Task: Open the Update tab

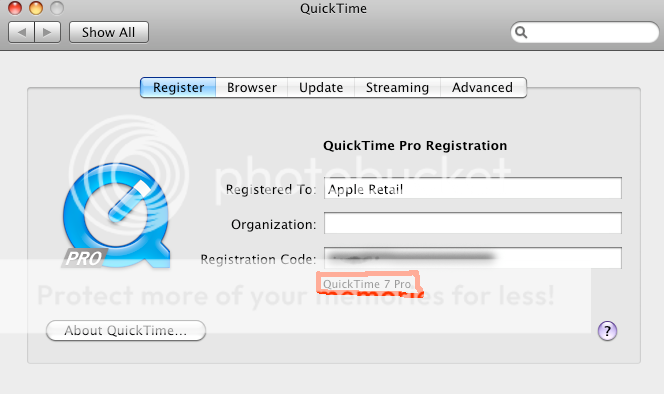Action: (x=321, y=87)
